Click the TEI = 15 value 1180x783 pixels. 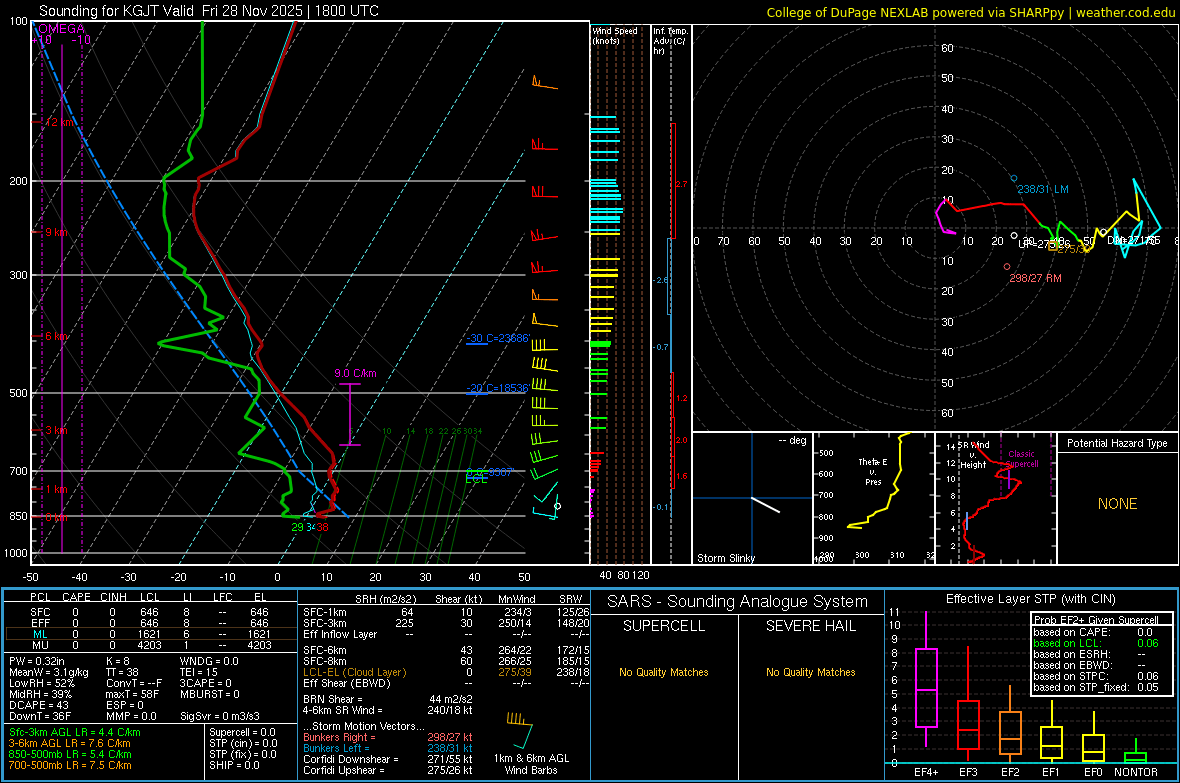(199, 672)
